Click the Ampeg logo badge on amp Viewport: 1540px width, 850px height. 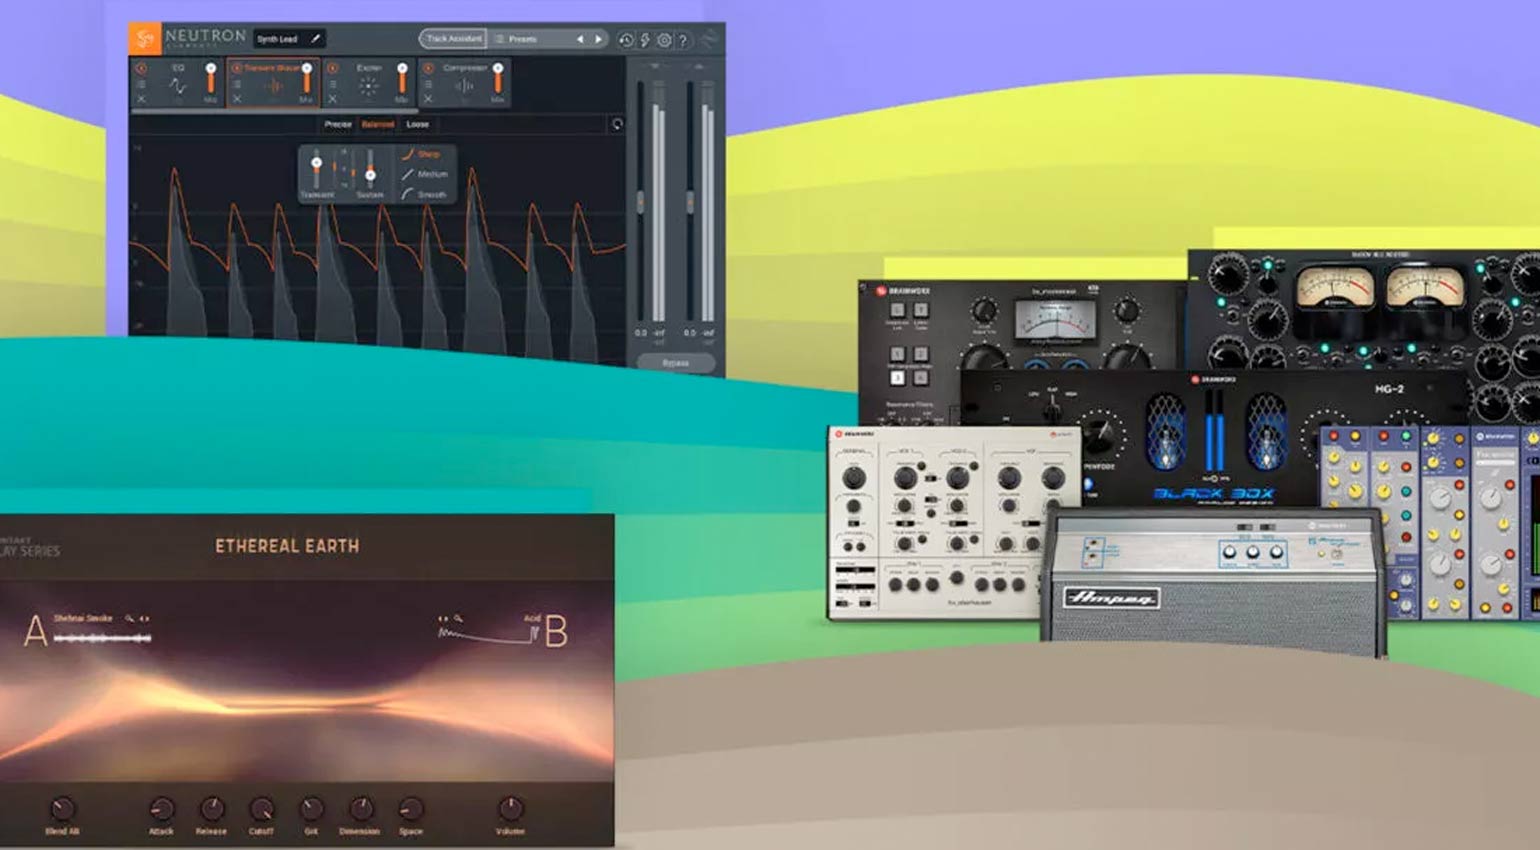point(1111,598)
